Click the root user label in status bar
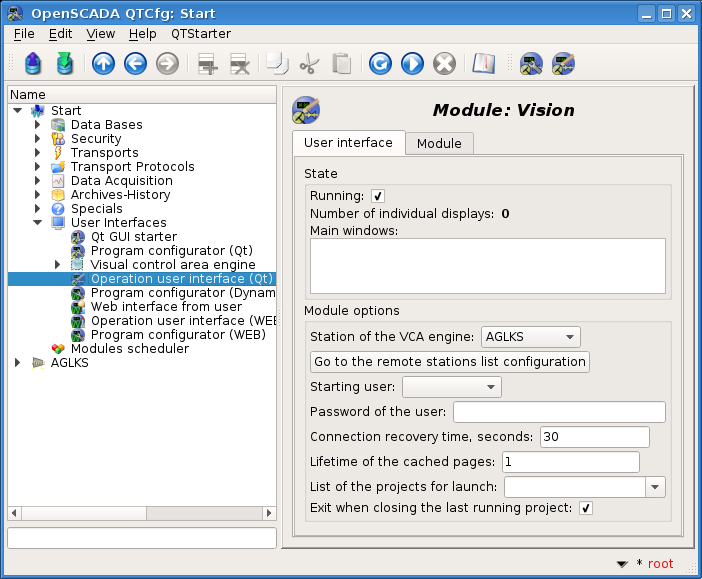Screen dimensions: 702x579 point(660,563)
